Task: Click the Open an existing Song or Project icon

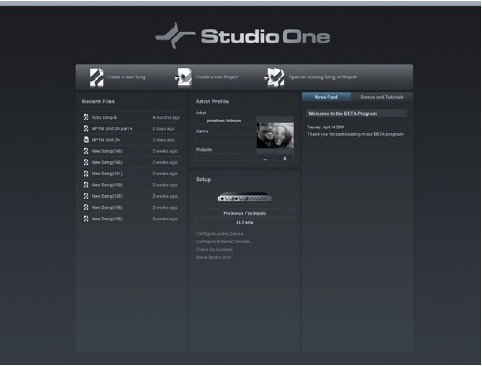Action: 275,77
